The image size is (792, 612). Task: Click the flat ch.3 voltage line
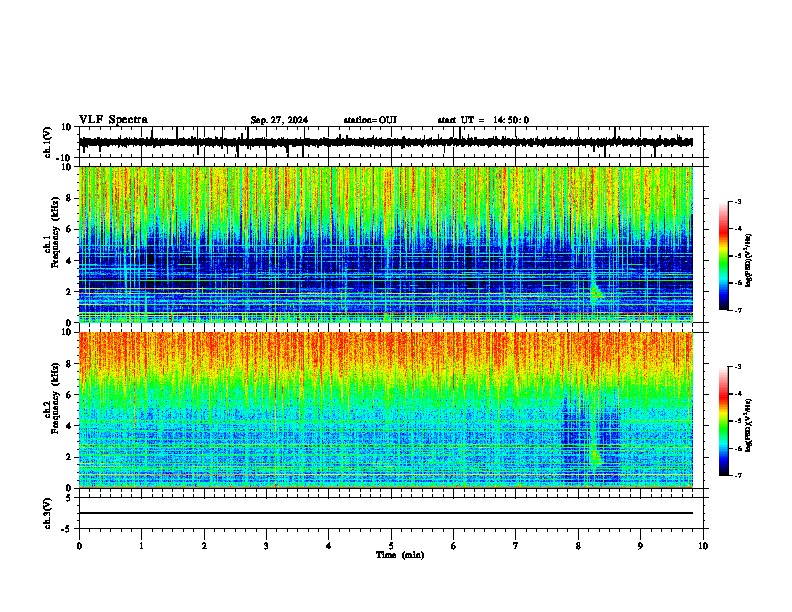click(385, 513)
